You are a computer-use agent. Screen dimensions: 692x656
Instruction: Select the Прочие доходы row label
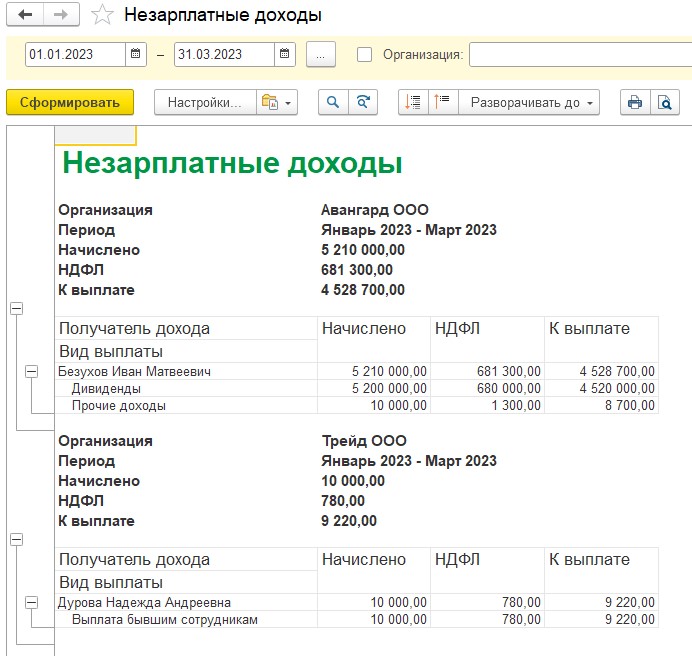[x=119, y=406]
